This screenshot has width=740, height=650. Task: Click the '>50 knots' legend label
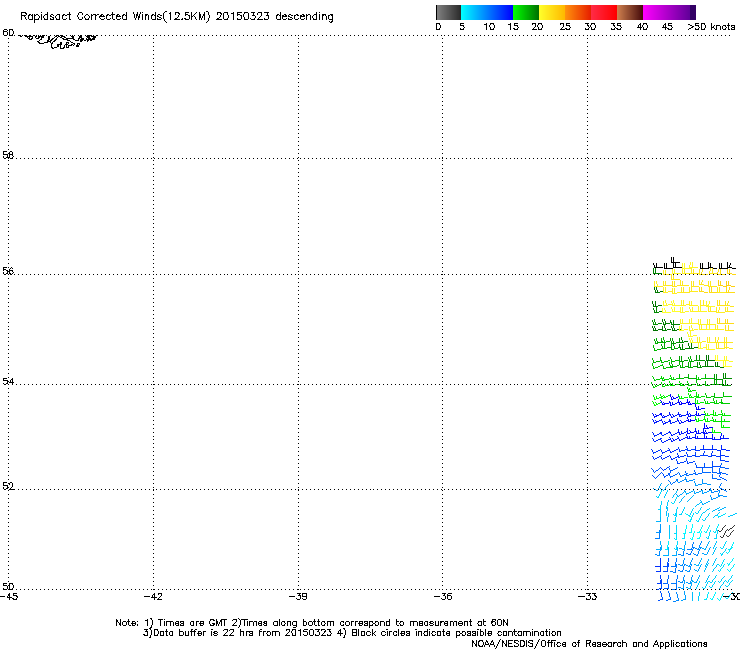[711, 27]
